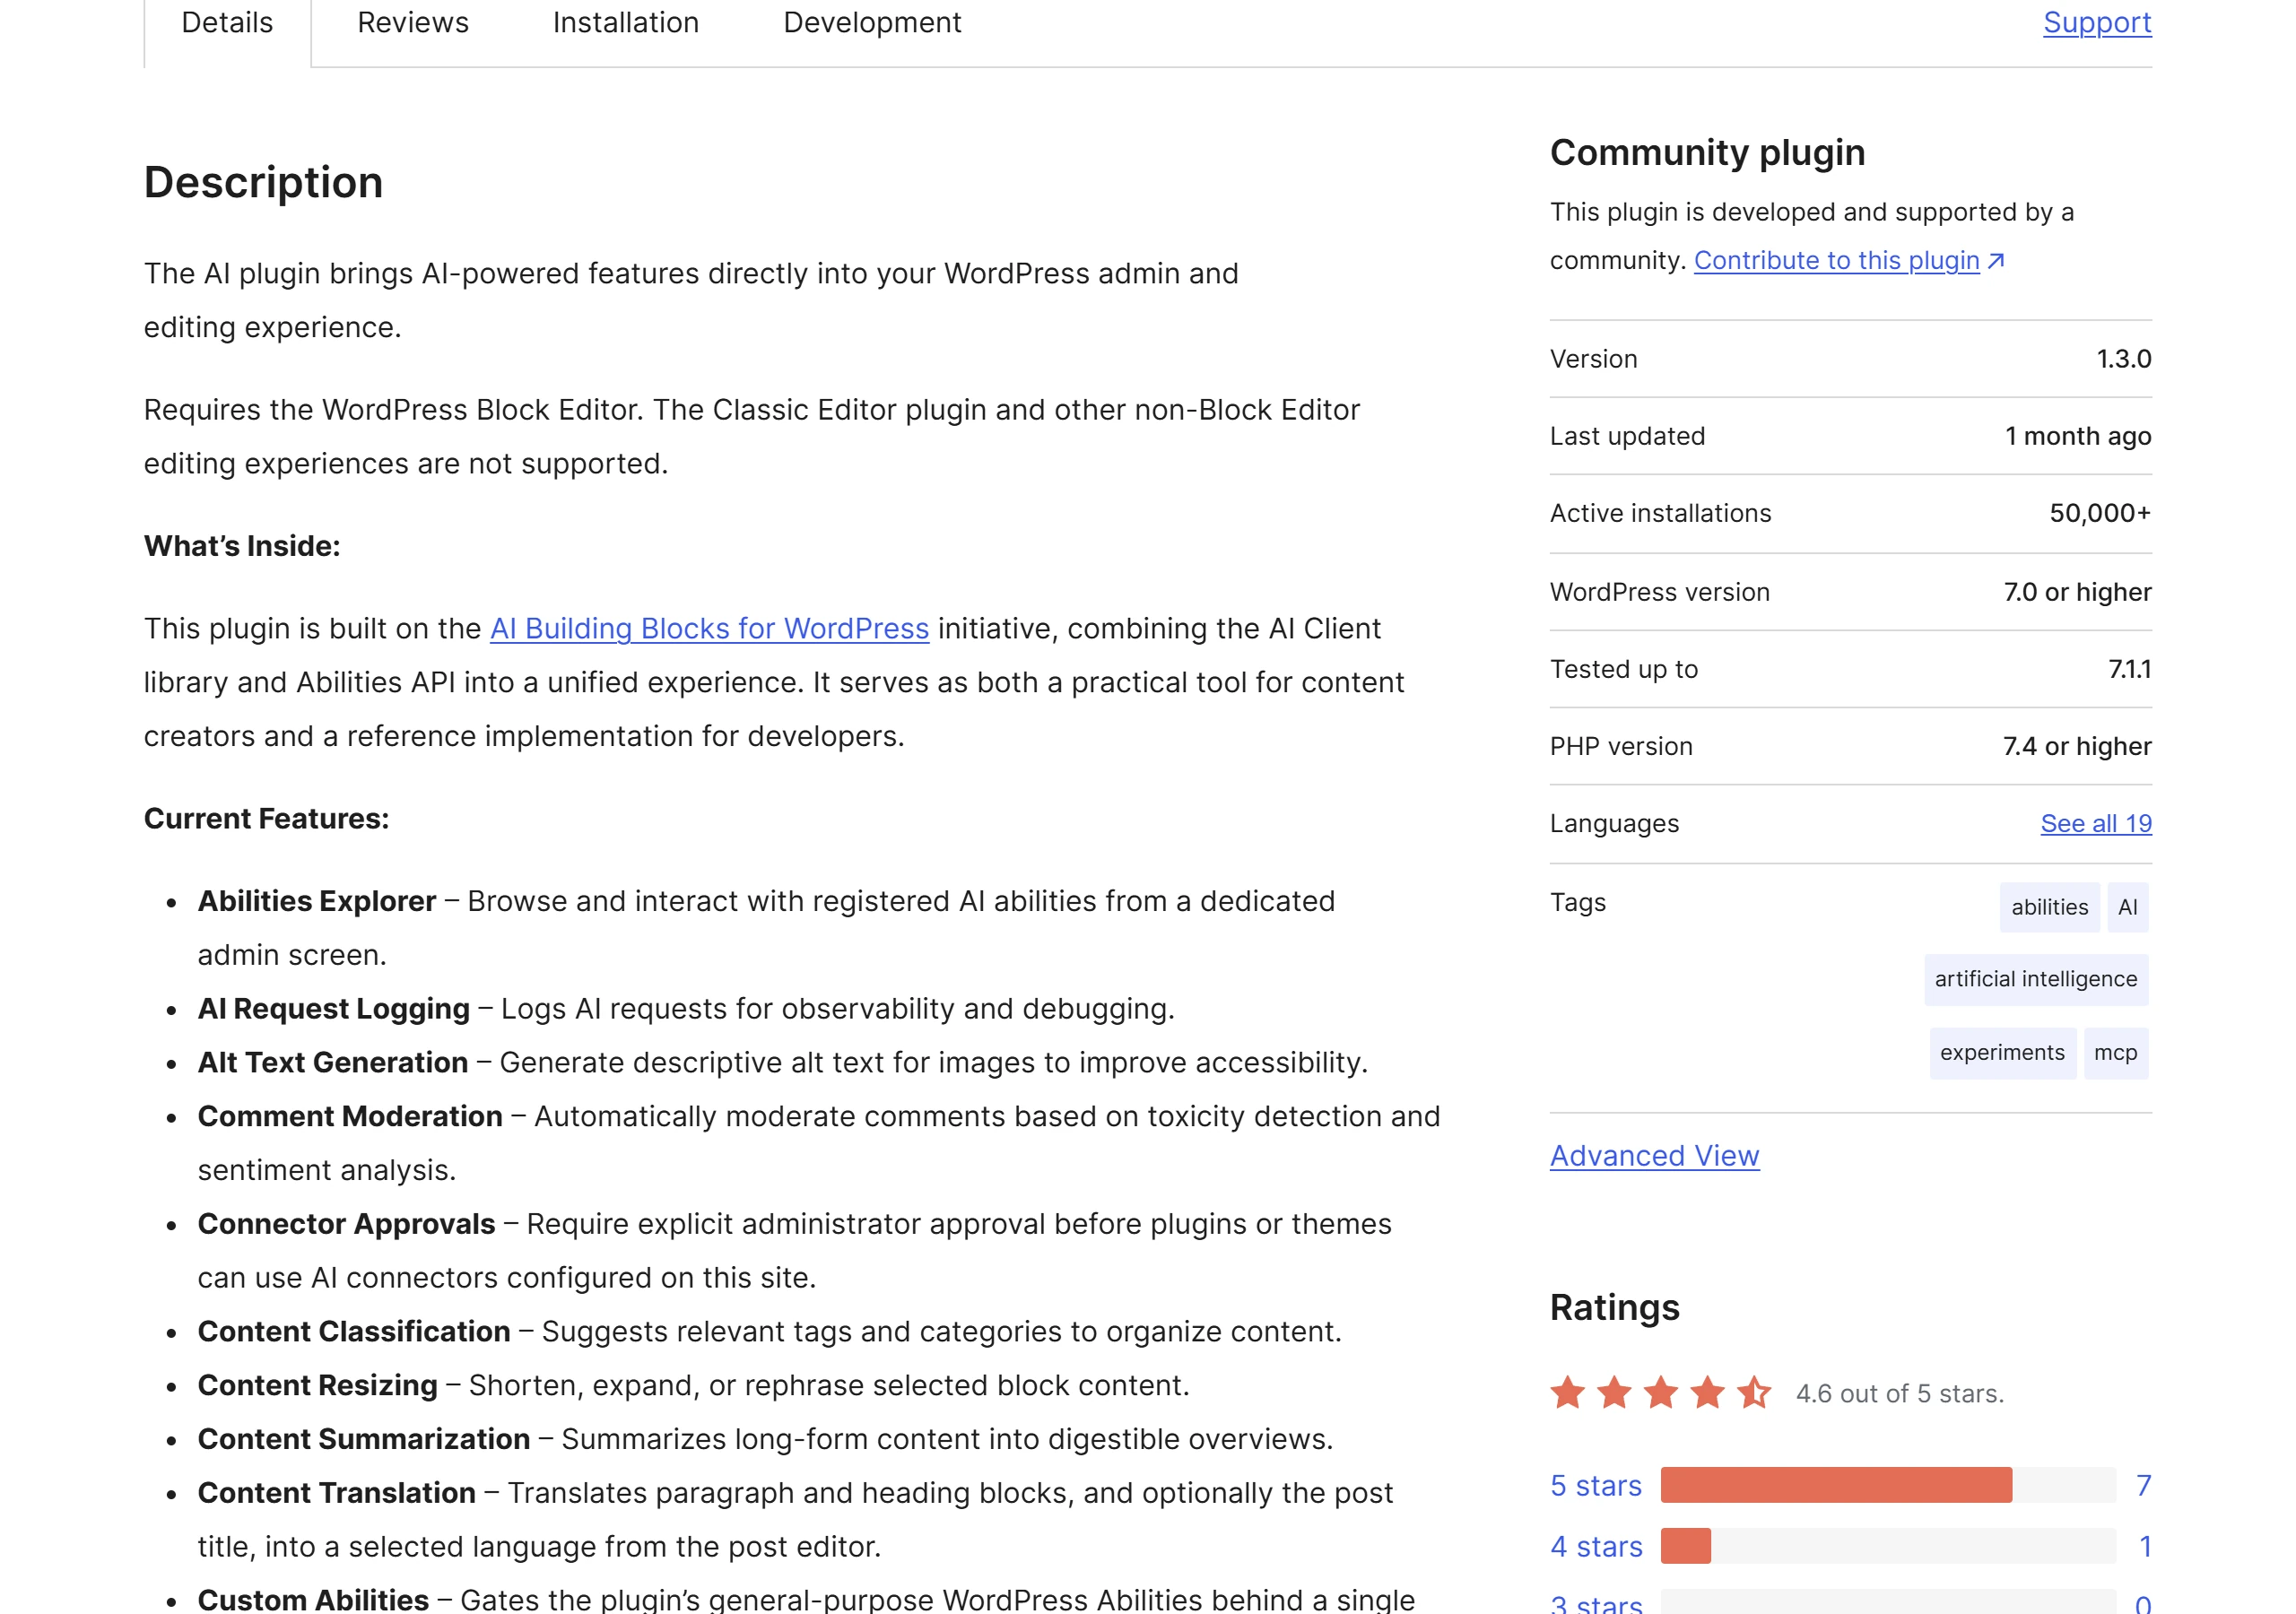Click the Ratings heading

coord(1614,1308)
